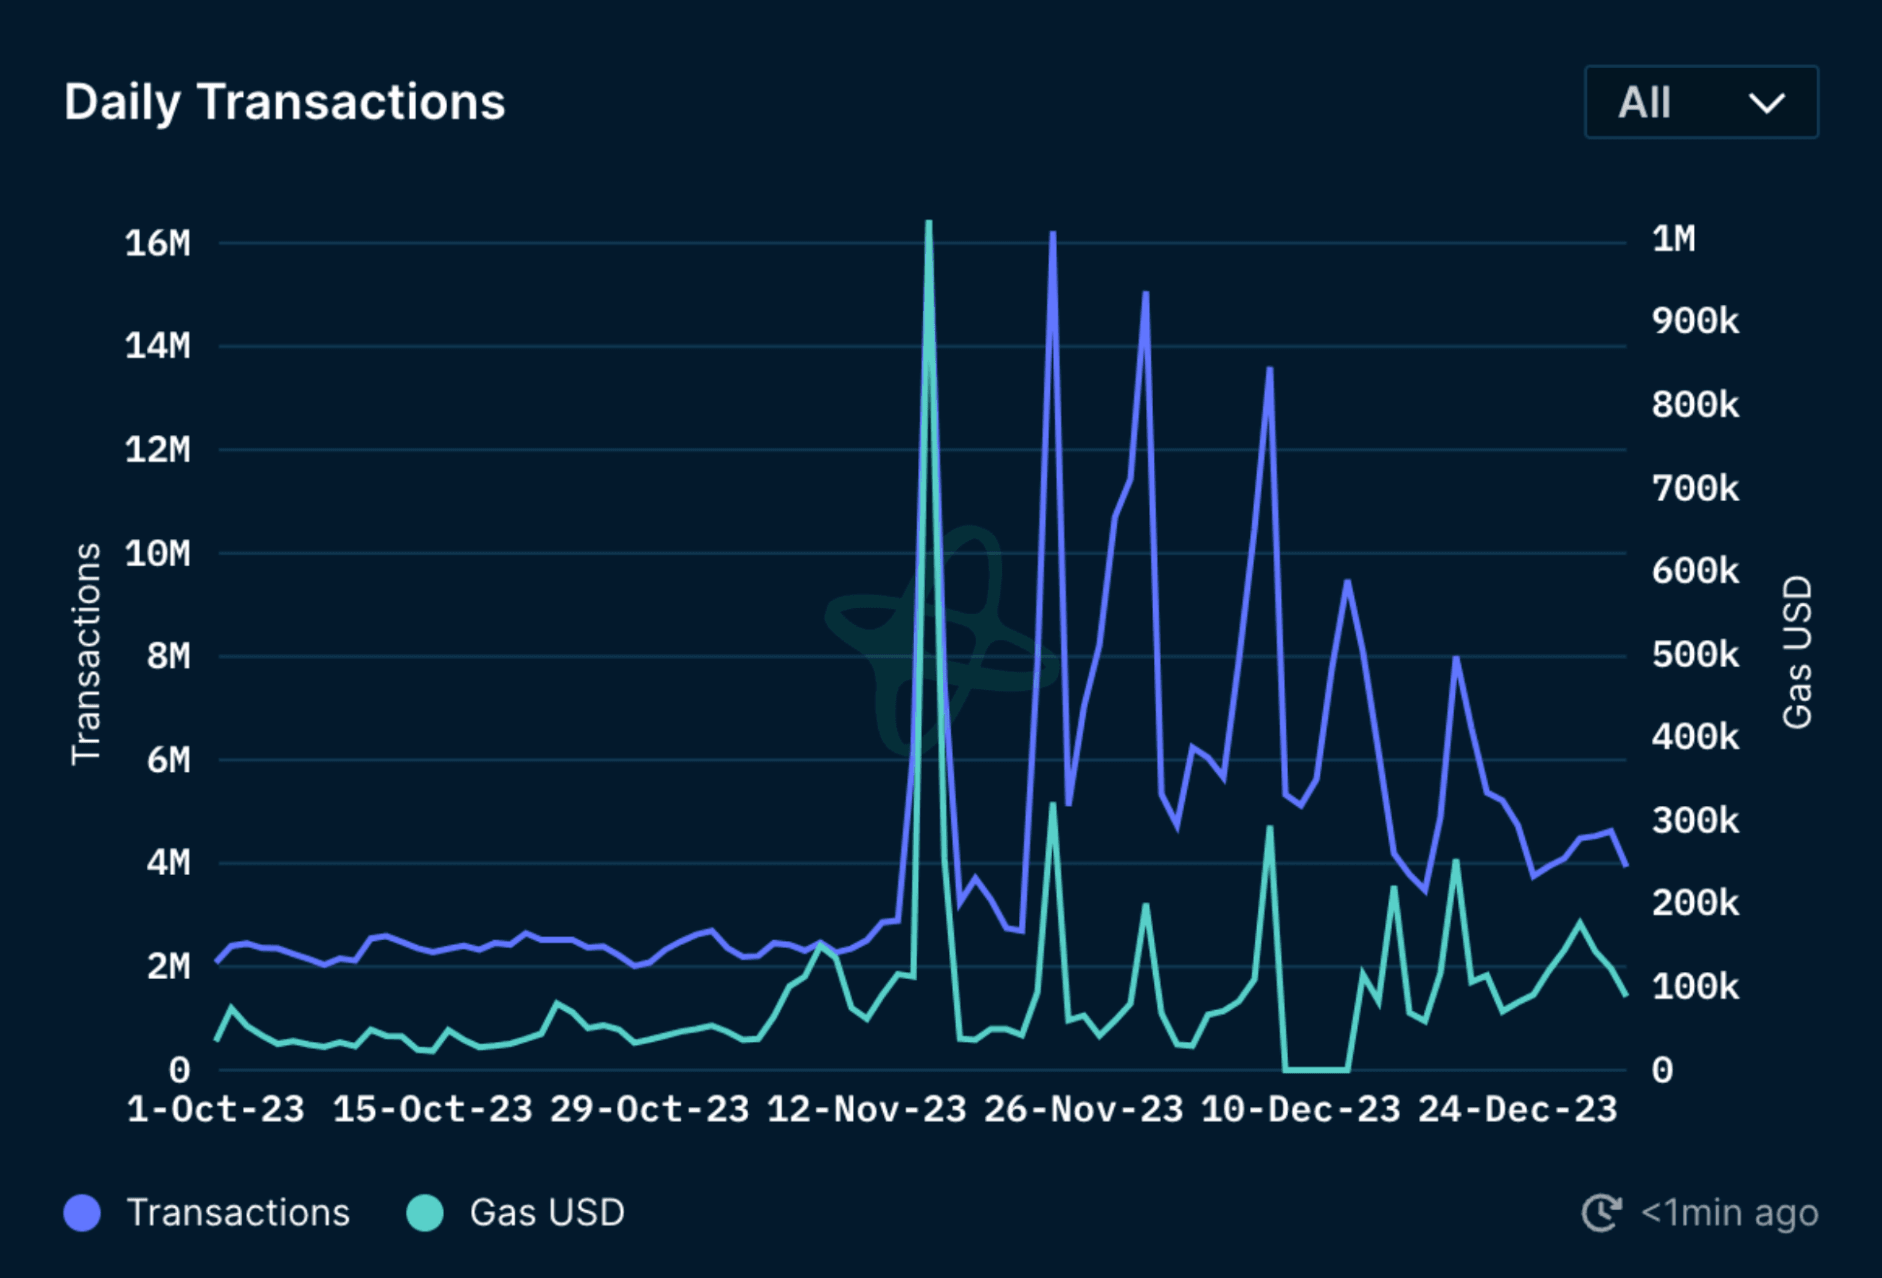Select the 26-Nov-23 date axis label

(1083, 1109)
